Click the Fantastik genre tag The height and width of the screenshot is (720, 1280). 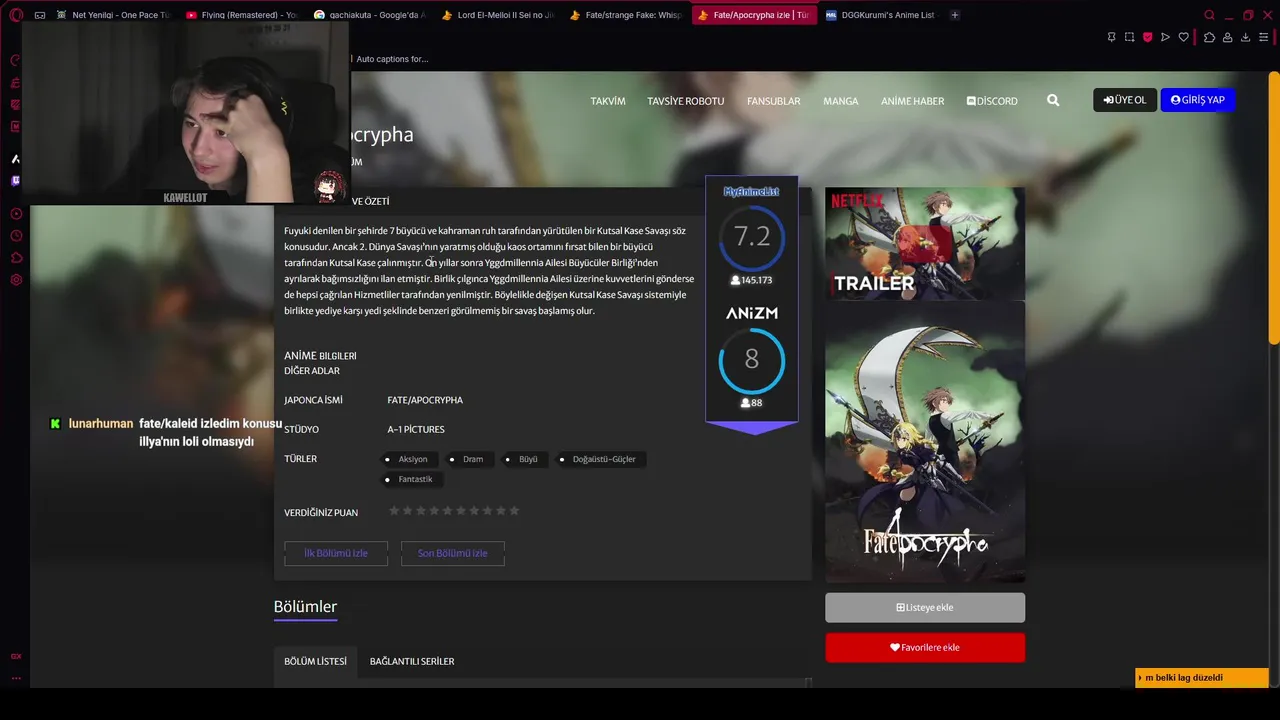(x=410, y=479)
